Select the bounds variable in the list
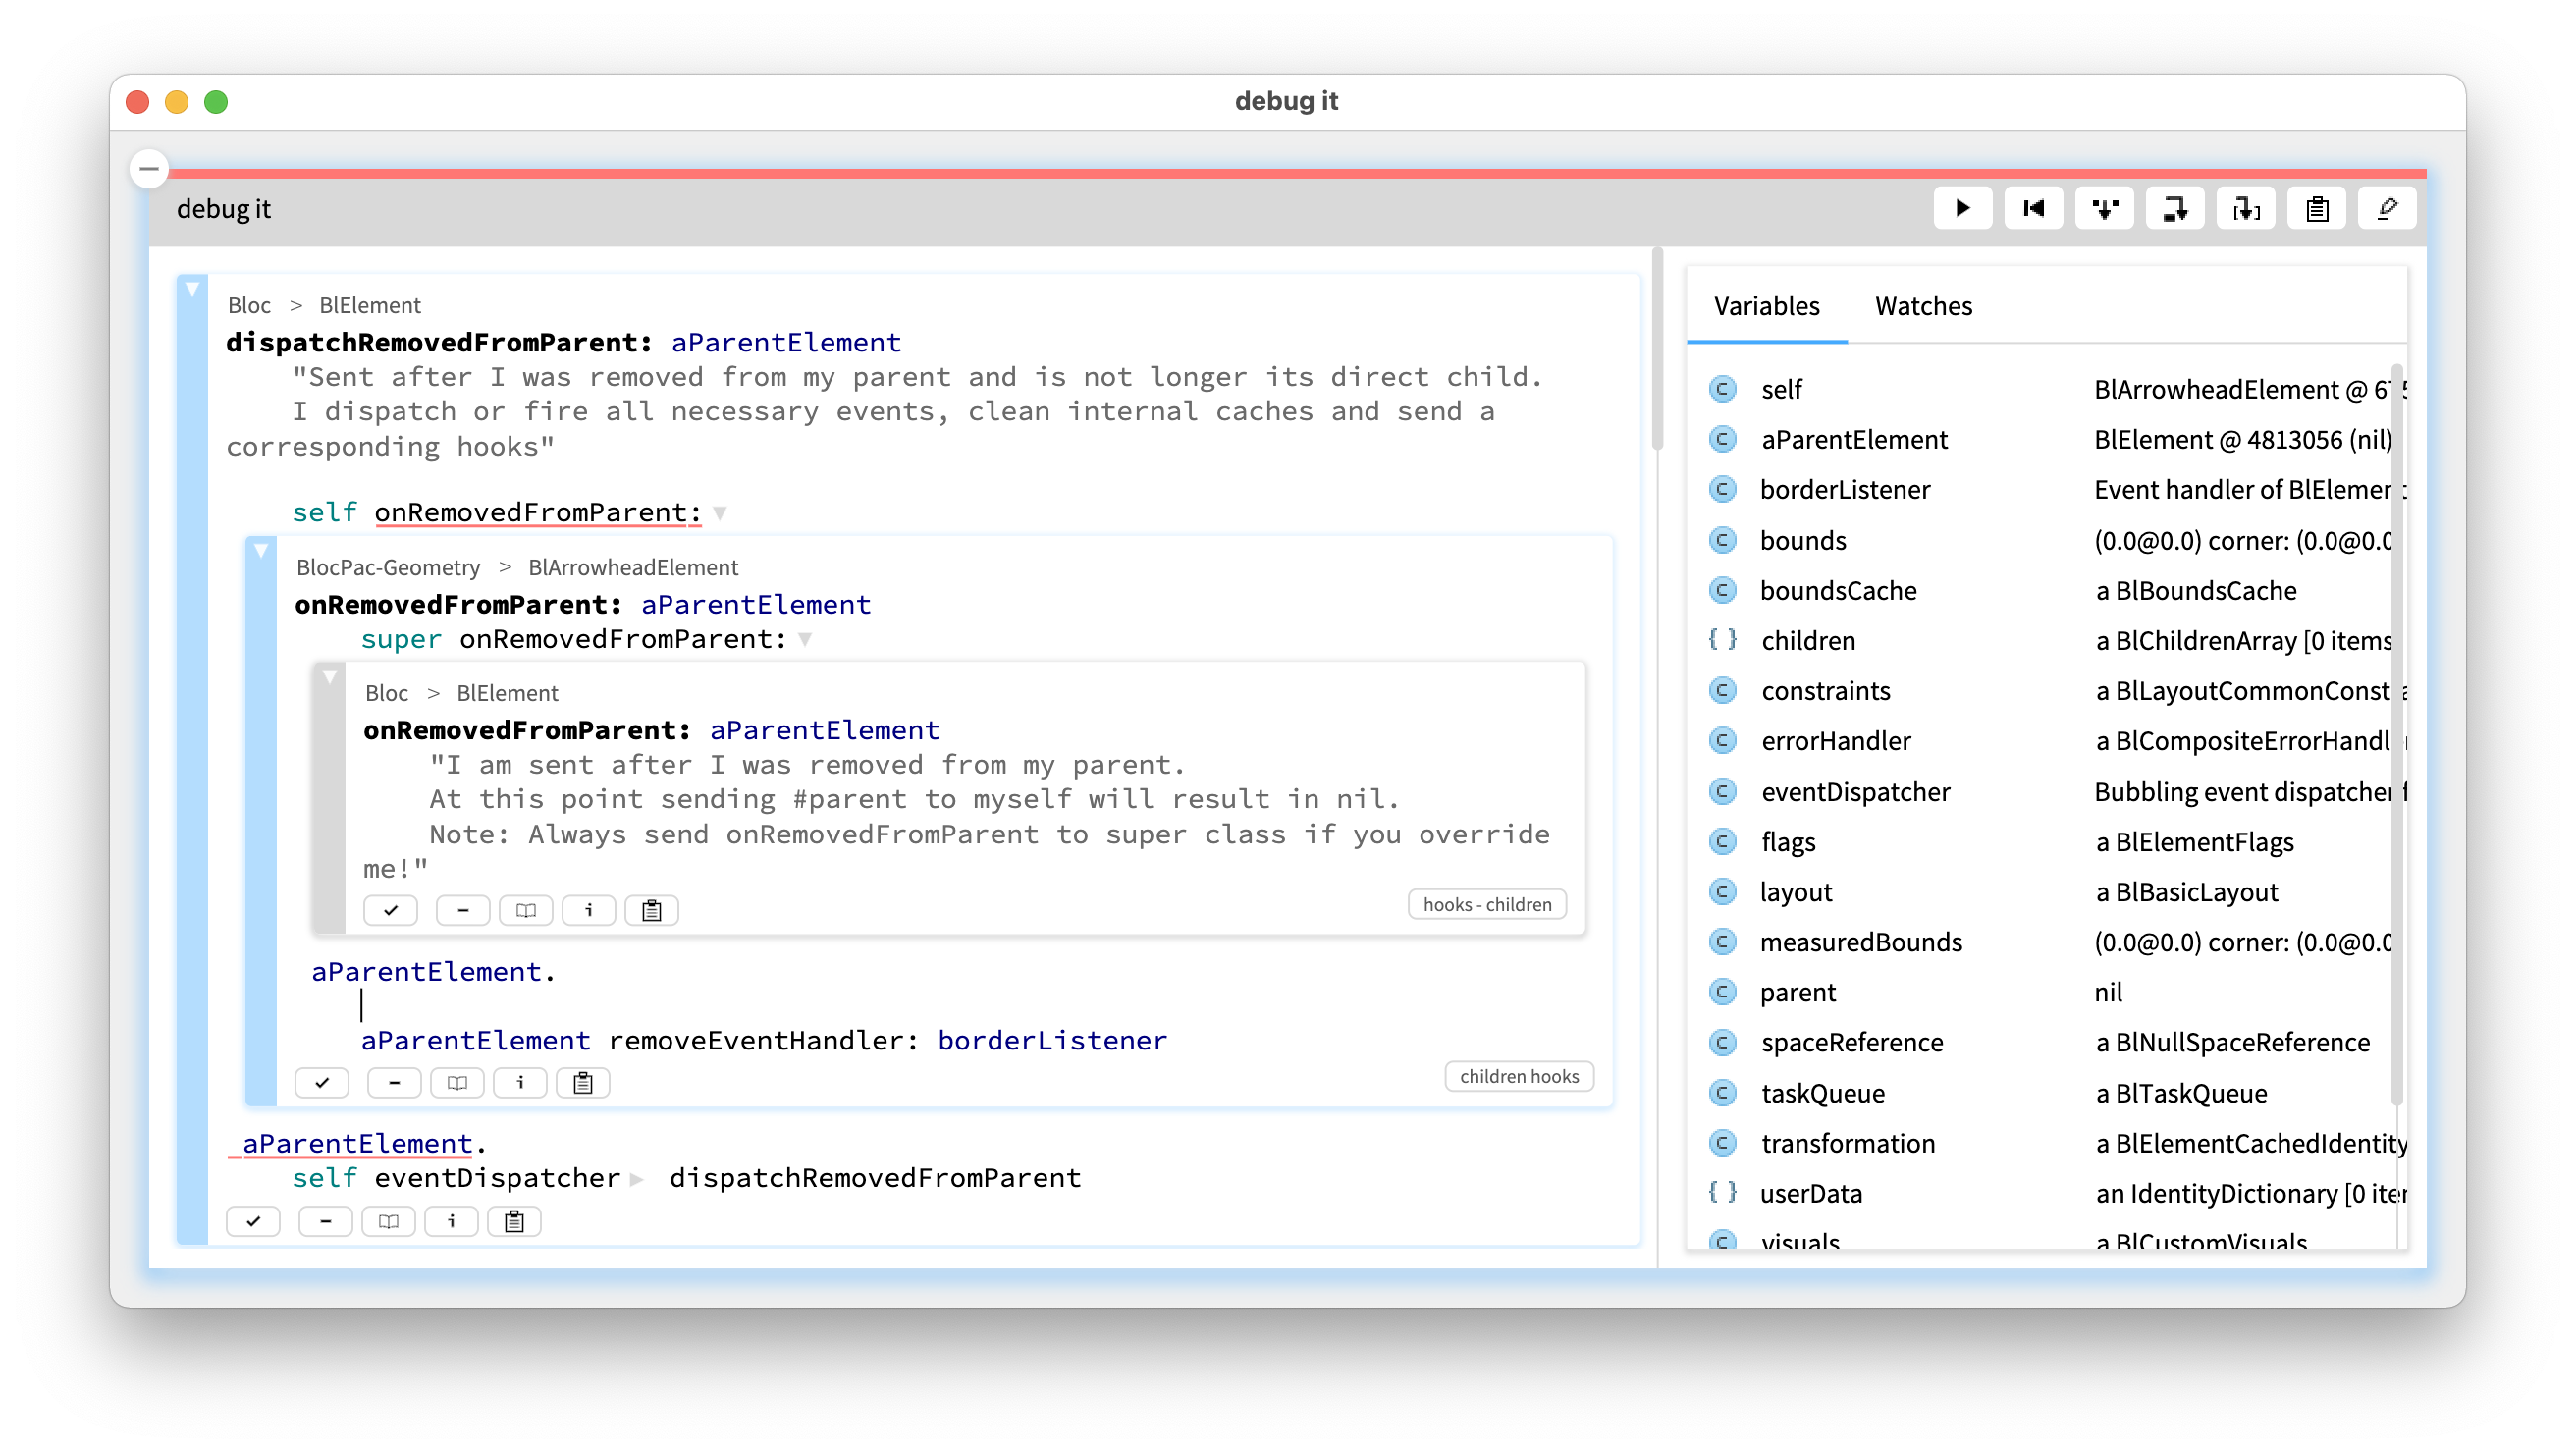The height and width of the screenshot is (1453, 2576). 1803,540
